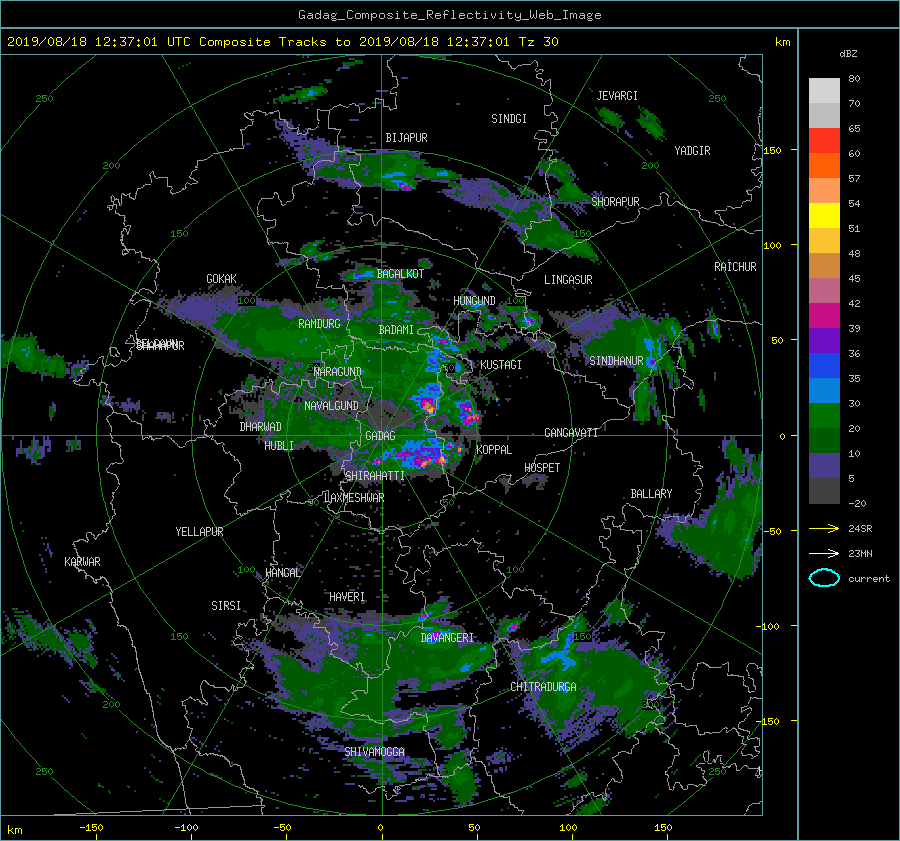
Task: Click the SINDHANUR city label
Action: tap(616, 361)
